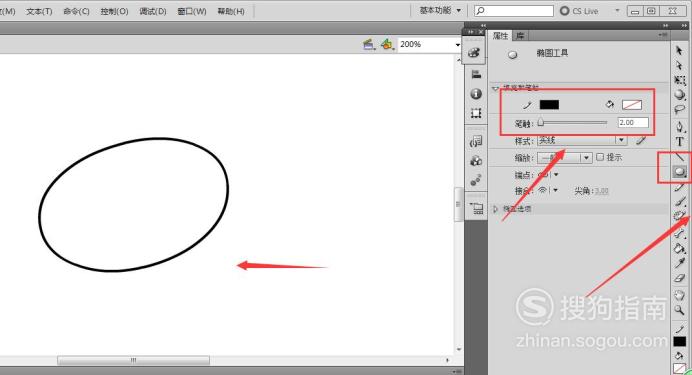
Task: Switch to the 属性 properties tab
Action: point(500,36)
